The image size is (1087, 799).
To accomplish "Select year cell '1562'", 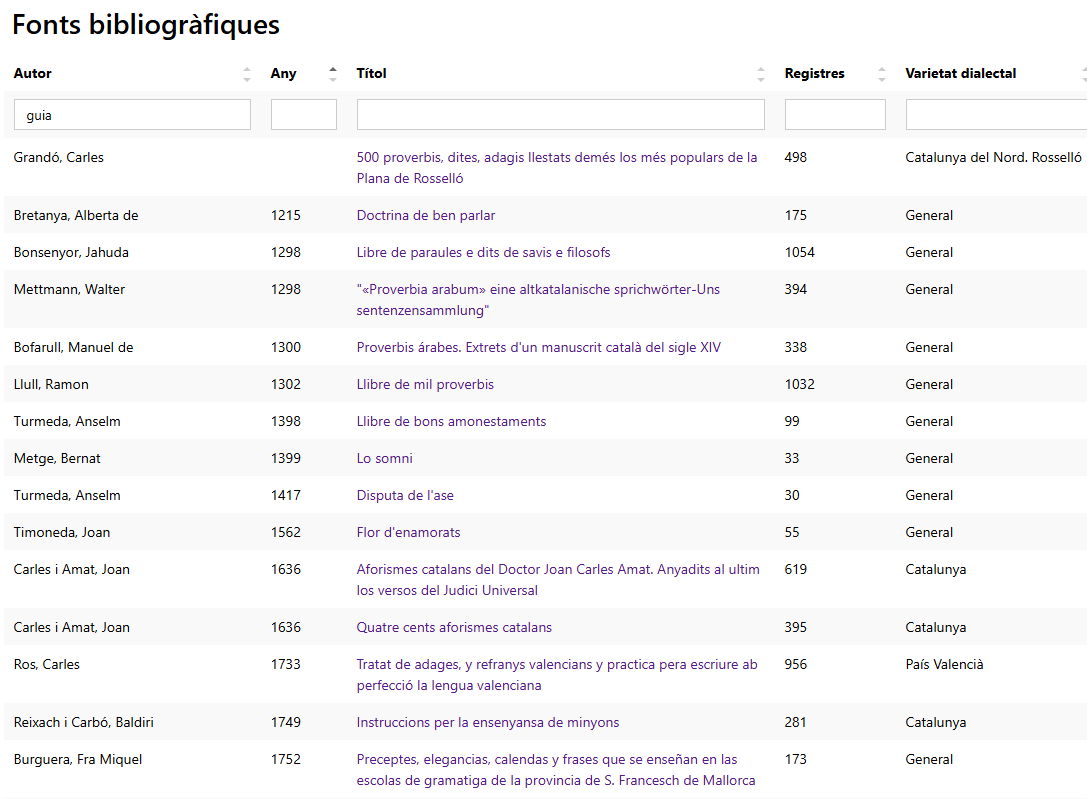I will click(286, 532).
